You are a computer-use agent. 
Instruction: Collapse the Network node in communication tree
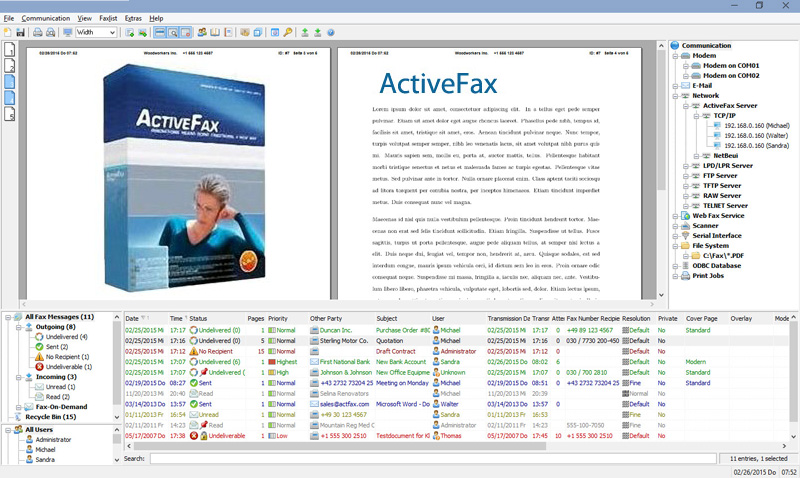[x=675, y=95]
